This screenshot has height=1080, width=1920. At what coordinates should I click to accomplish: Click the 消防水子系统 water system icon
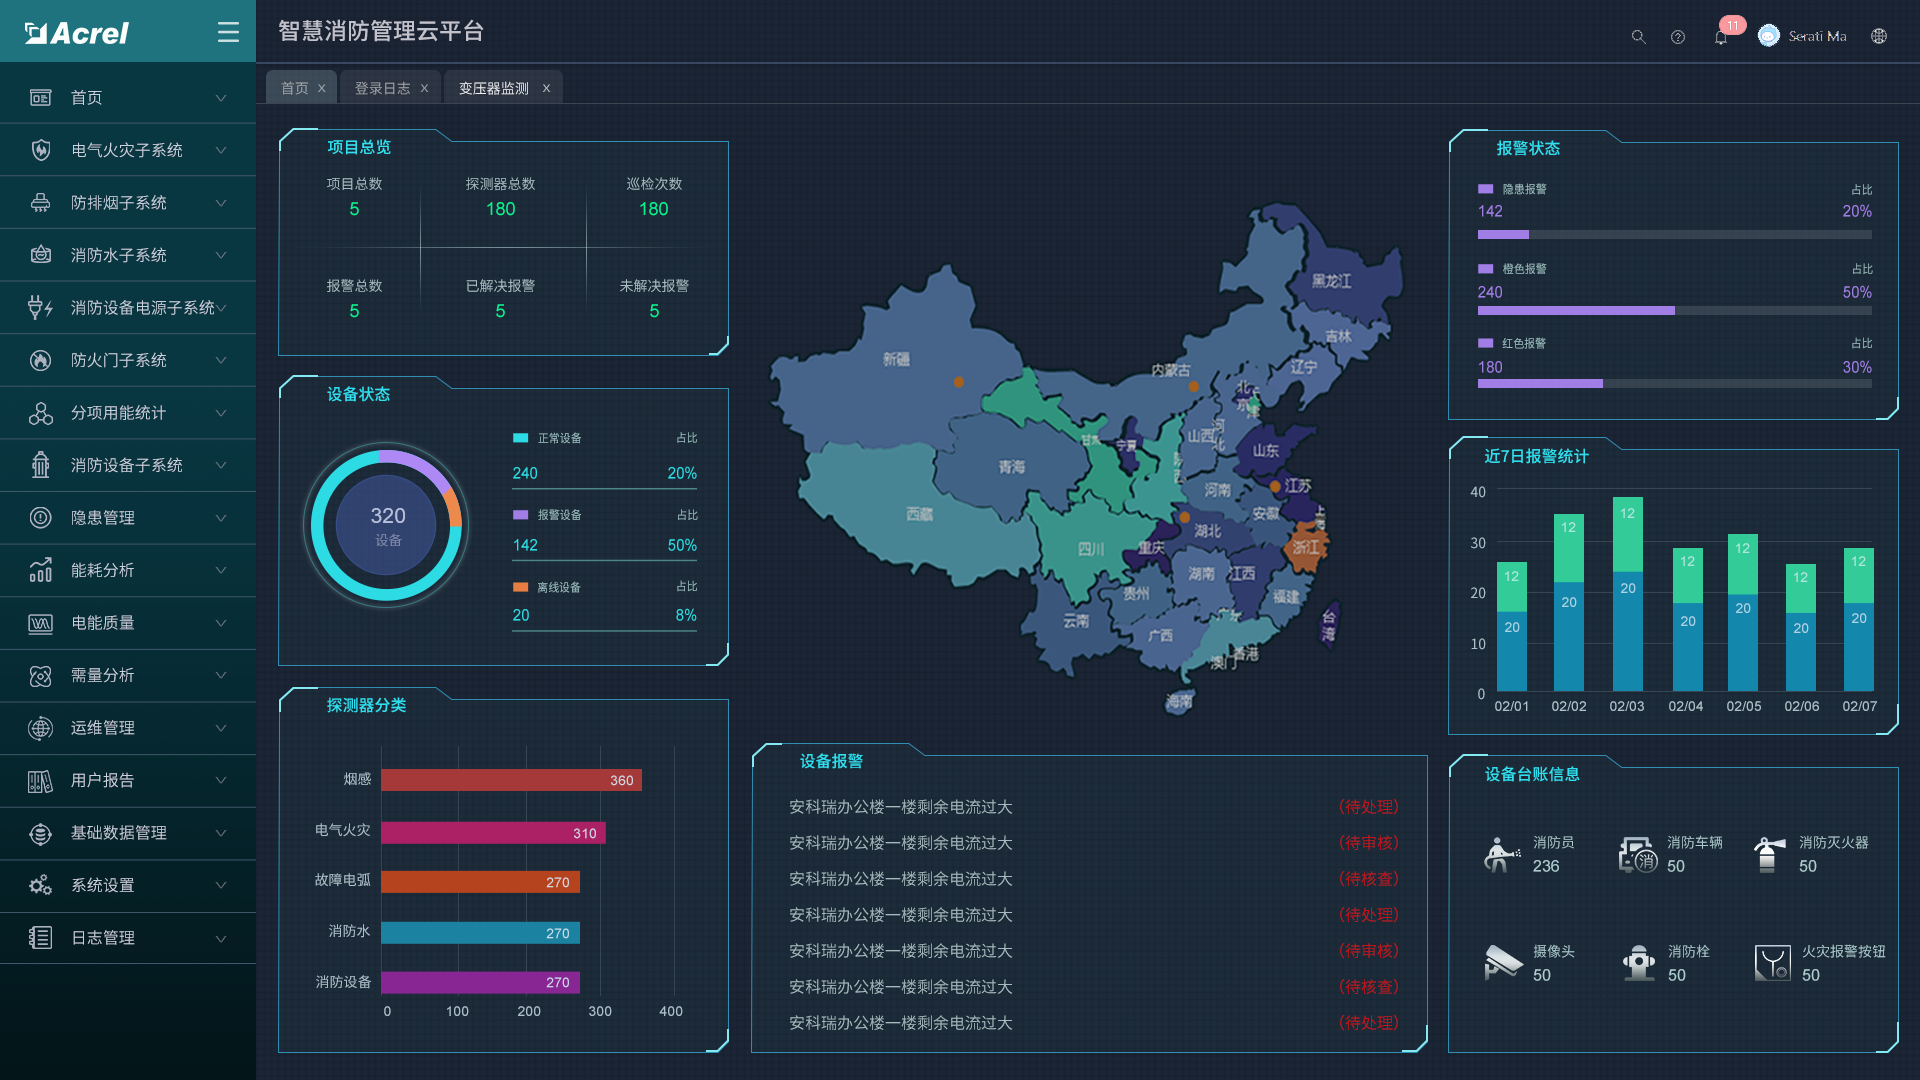(x=40, y=255)
